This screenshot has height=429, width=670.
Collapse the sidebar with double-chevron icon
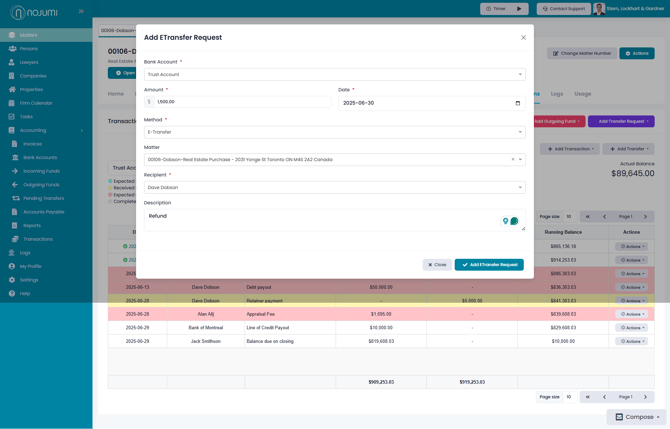pos(81,12)
